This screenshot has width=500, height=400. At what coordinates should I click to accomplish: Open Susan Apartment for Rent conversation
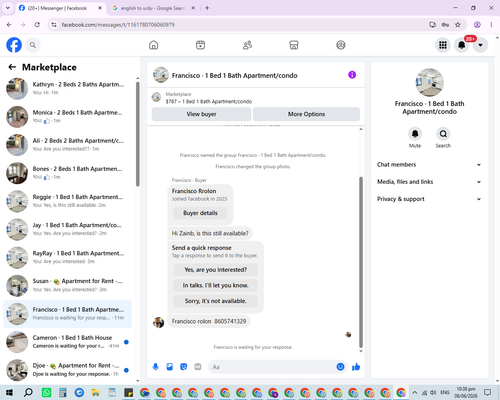tap(68, 285)
